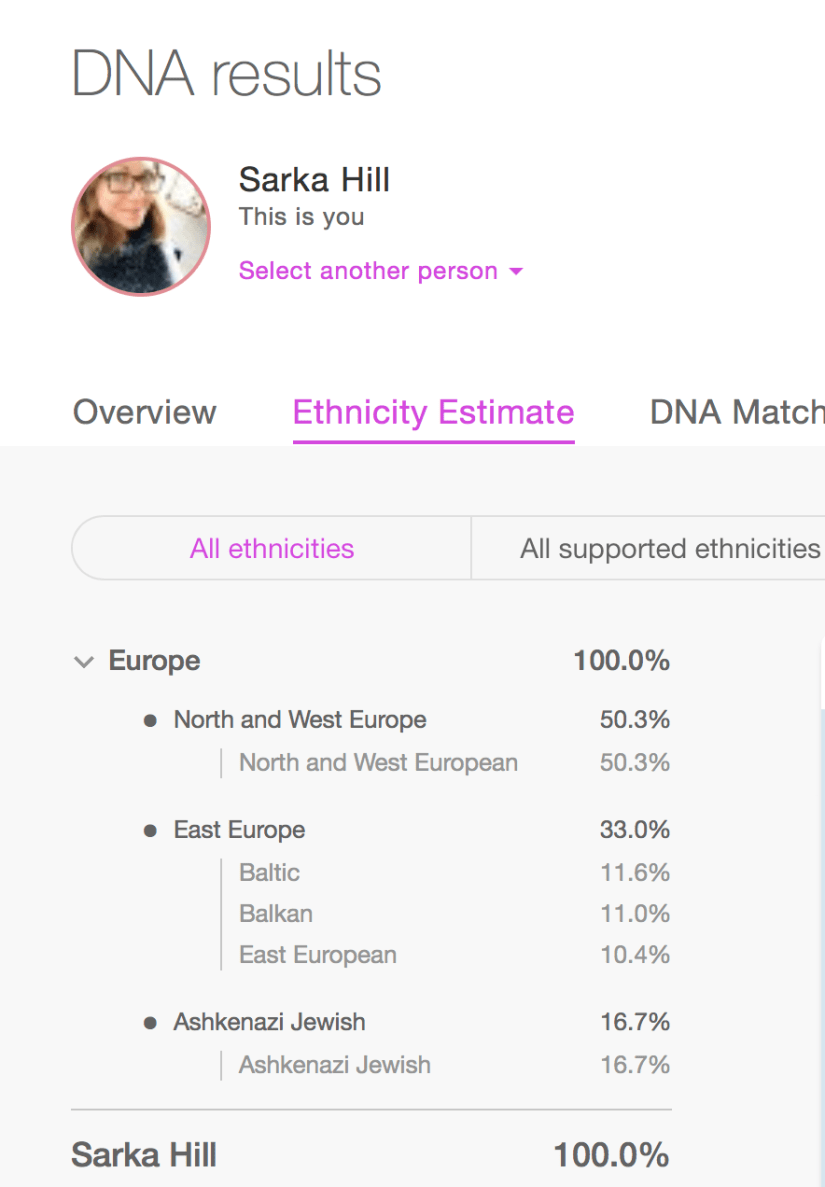
Task: Click the Ashkenazi Jewish 16.7% sub-entry
Action: click(334, 1065)
